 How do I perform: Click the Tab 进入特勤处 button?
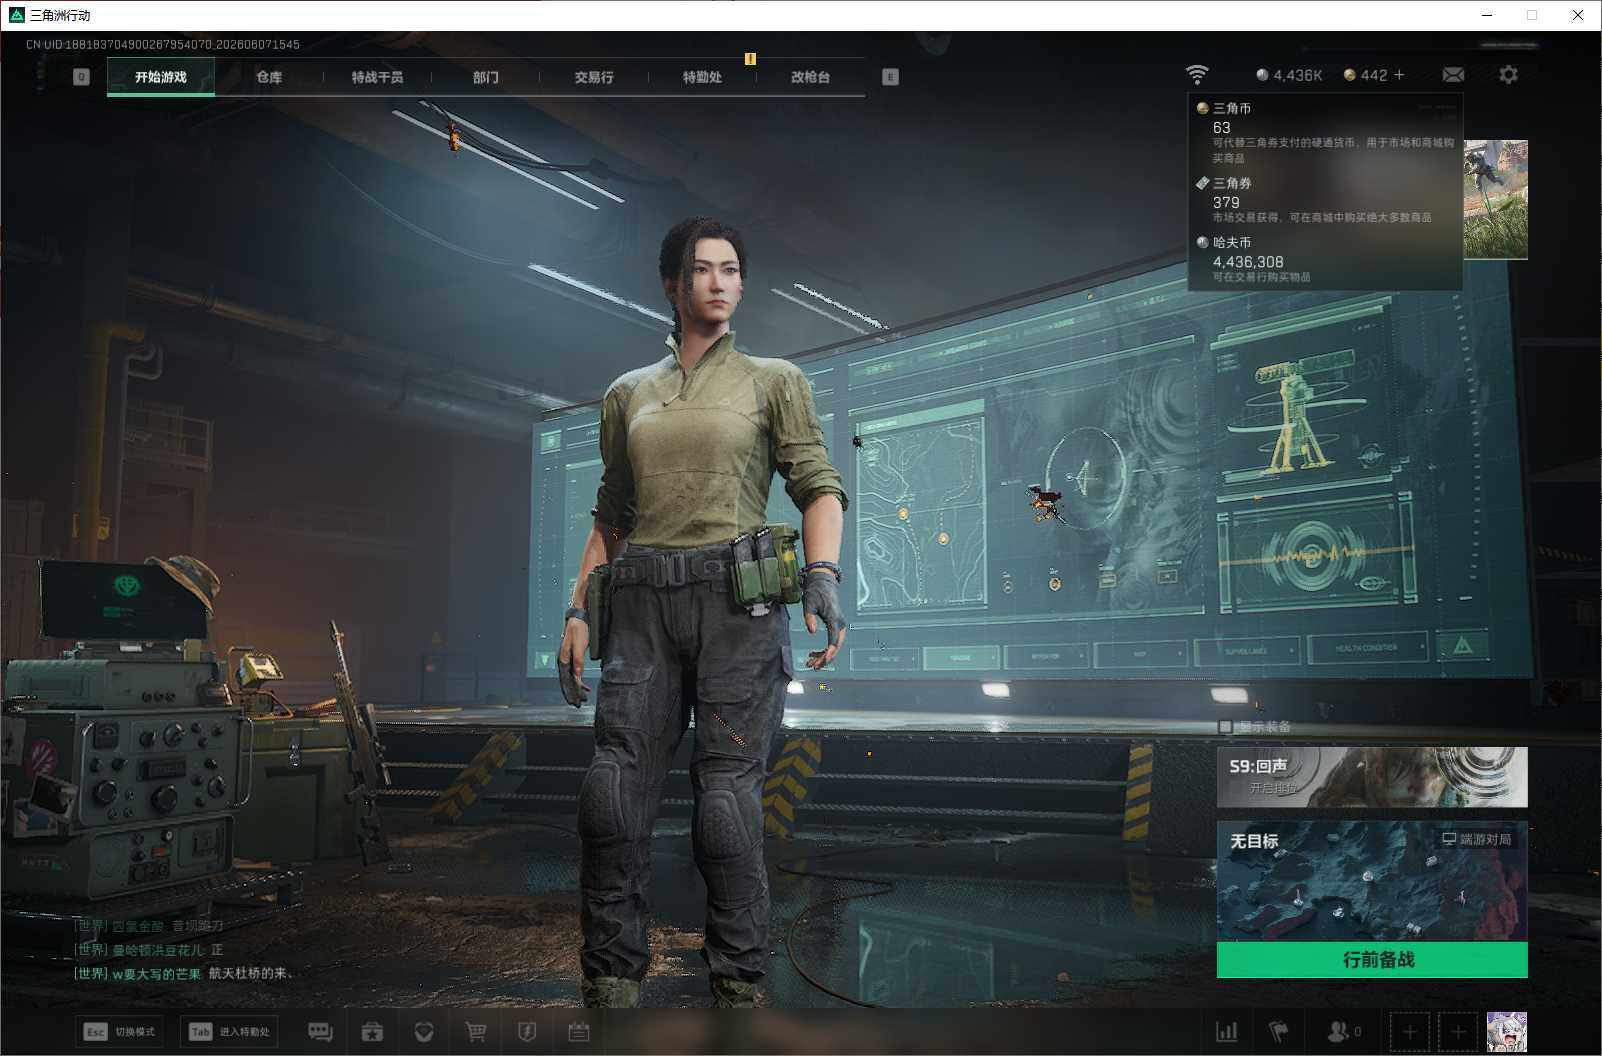[230, 1031]
